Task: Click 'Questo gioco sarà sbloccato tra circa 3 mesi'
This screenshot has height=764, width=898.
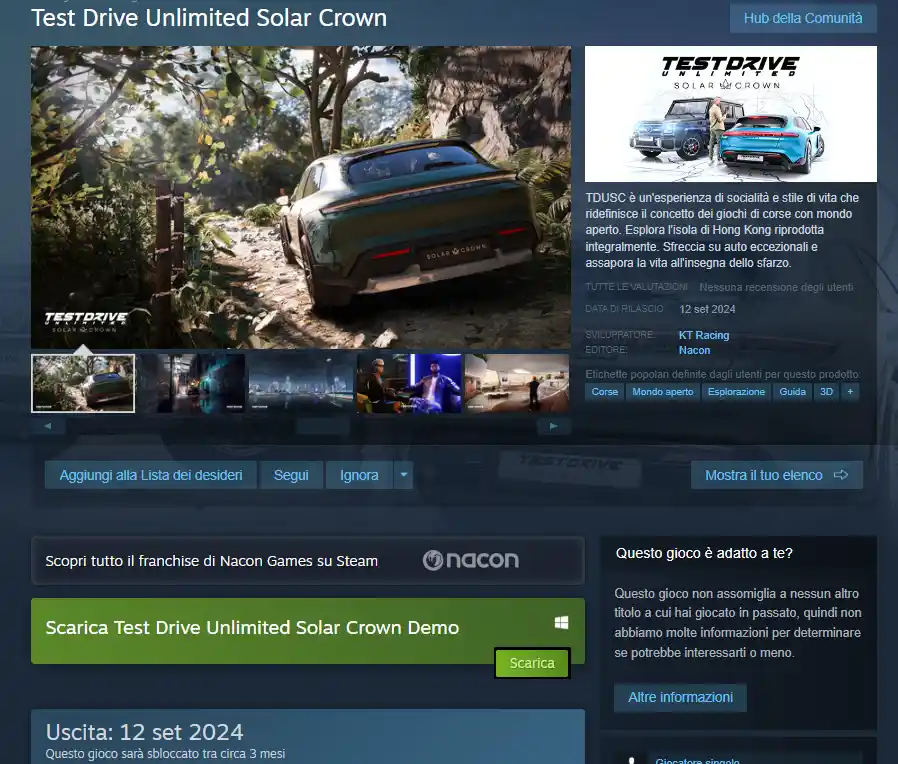Action: (x=165, y=754)
